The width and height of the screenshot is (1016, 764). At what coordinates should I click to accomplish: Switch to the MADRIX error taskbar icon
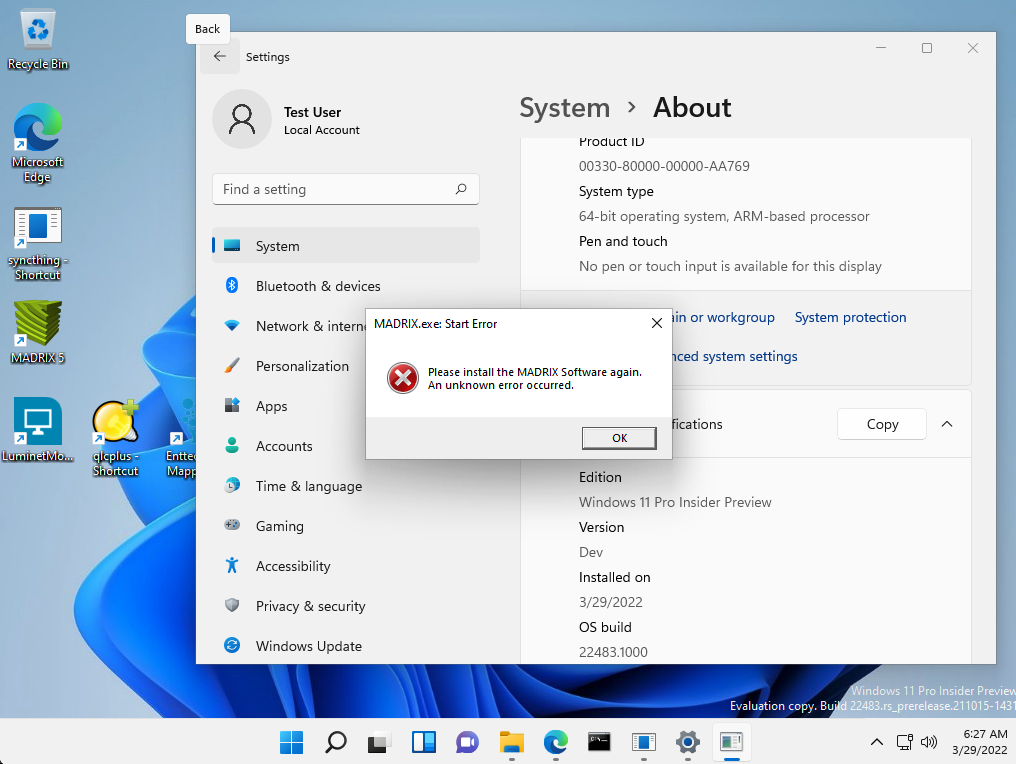coord(732,742)
